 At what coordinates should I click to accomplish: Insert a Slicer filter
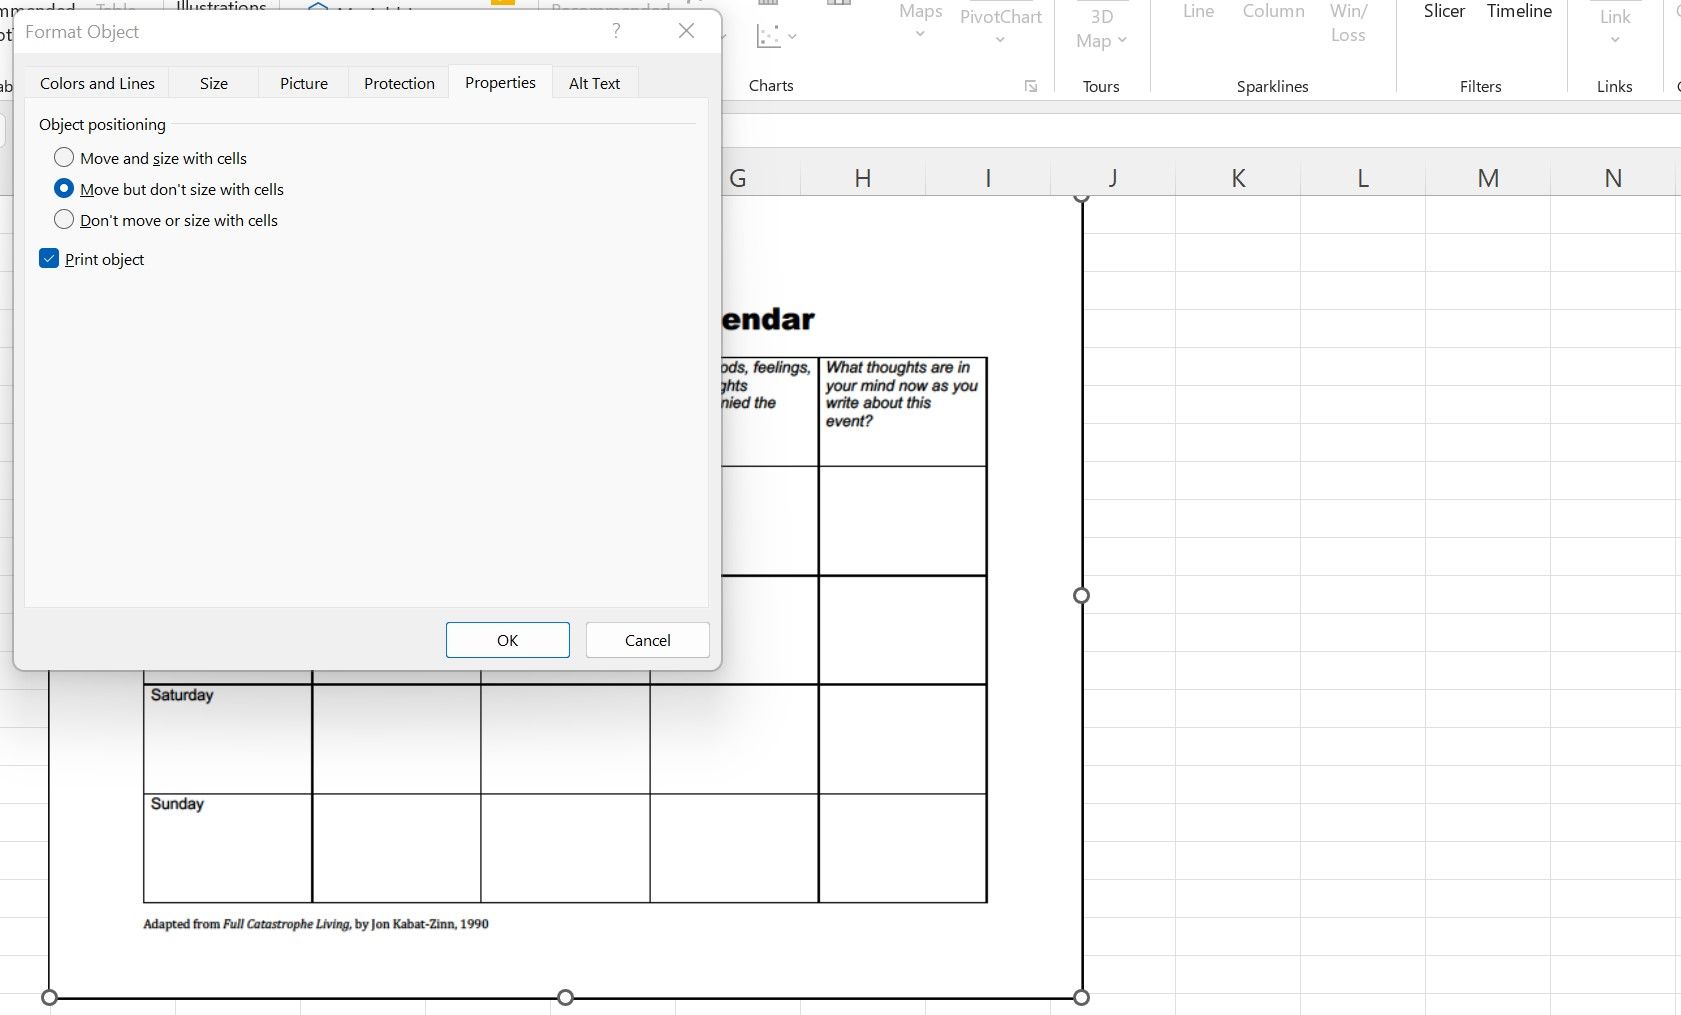coord(1443,11)
